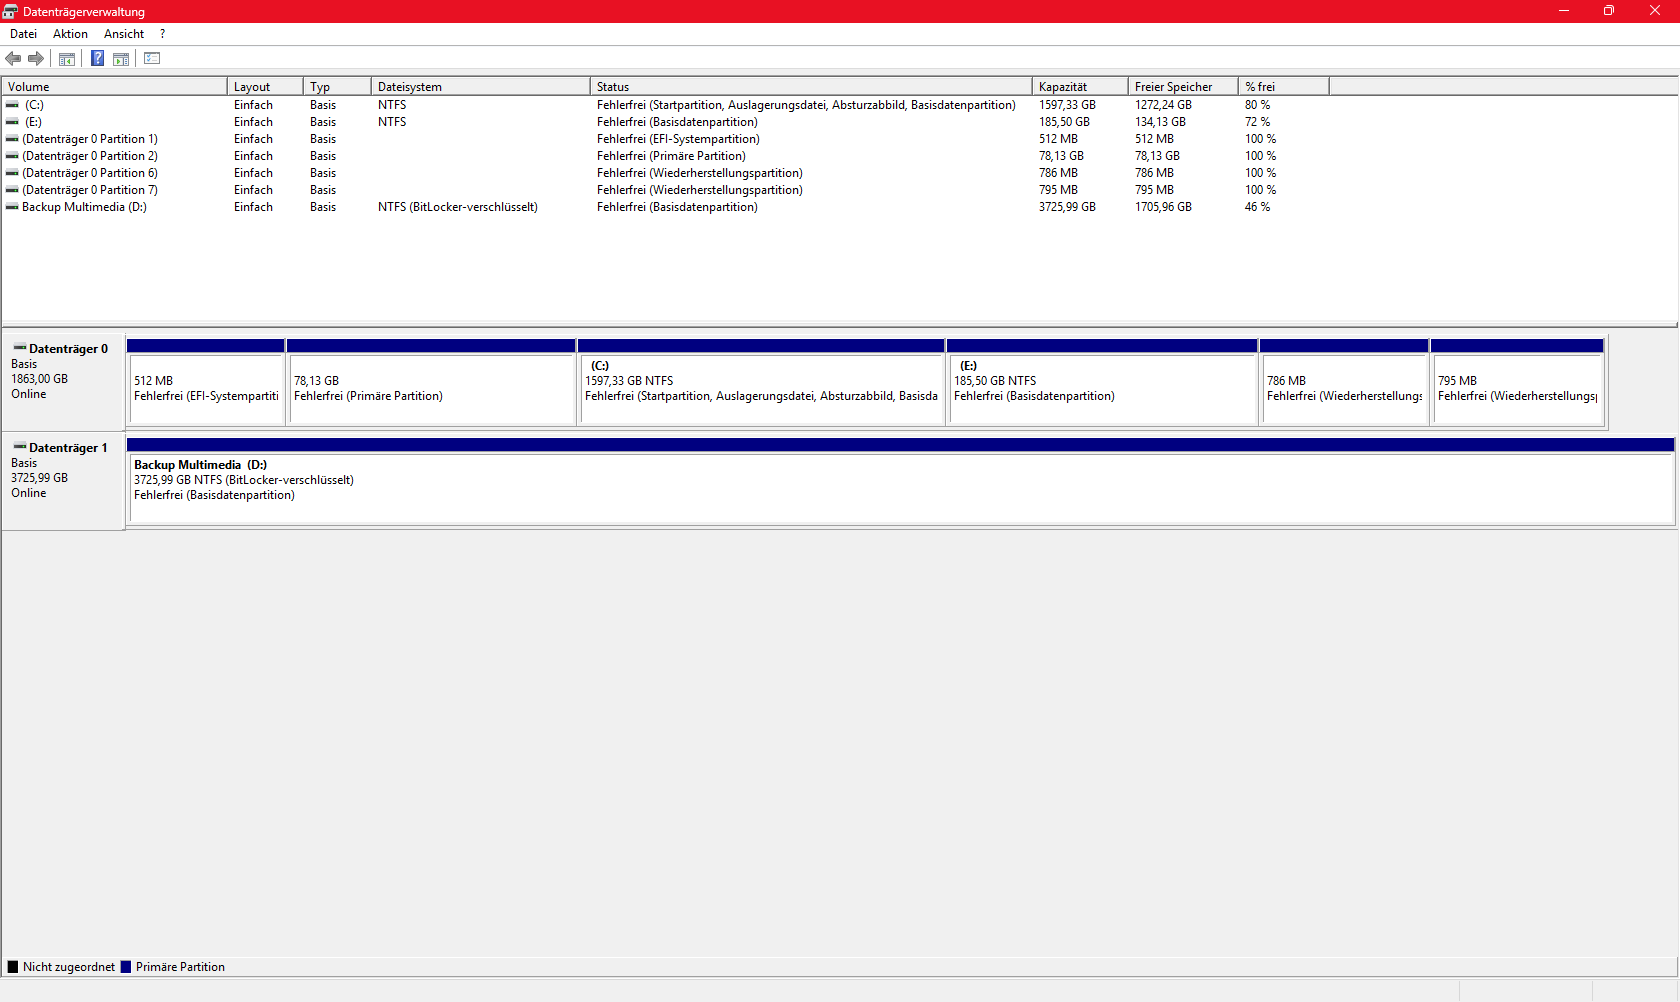Select the drive icon beside (E:) in volume list

click(12, 122)
